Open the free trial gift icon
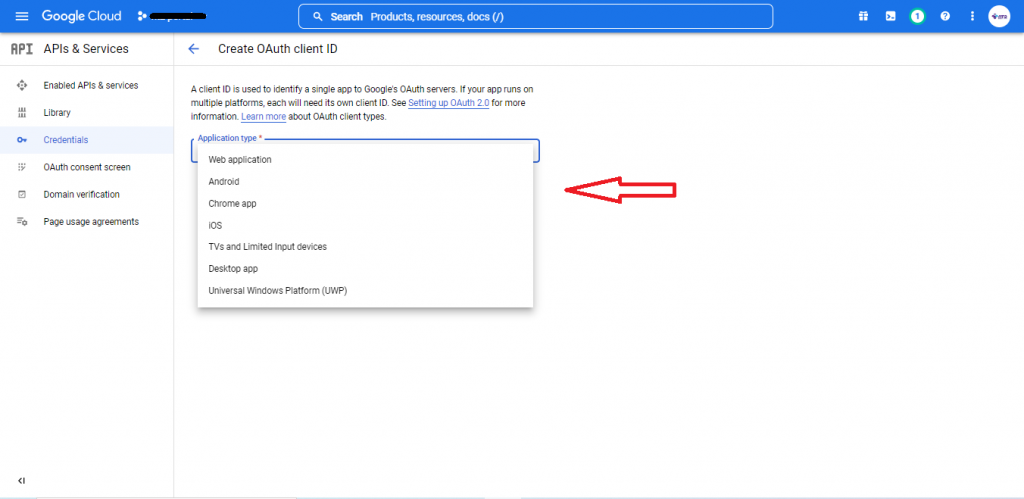Viewport: 1024px width, 499px height. coord(863,16)
